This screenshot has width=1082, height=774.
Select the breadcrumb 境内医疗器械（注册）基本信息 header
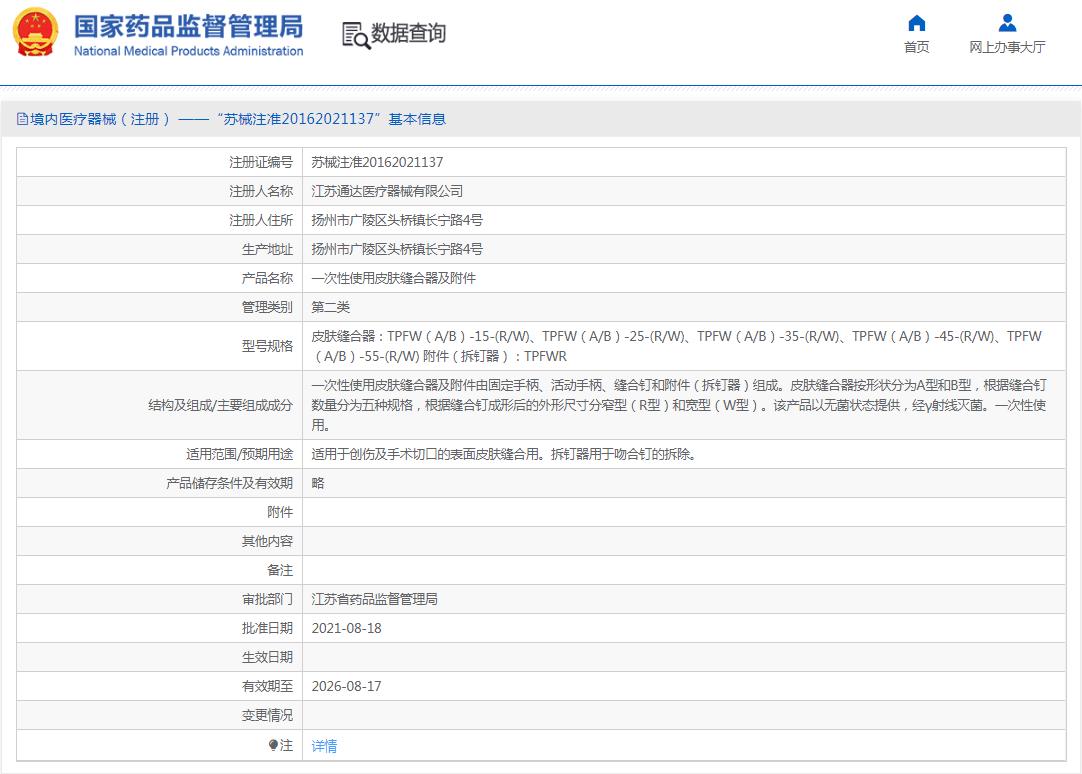231,119
